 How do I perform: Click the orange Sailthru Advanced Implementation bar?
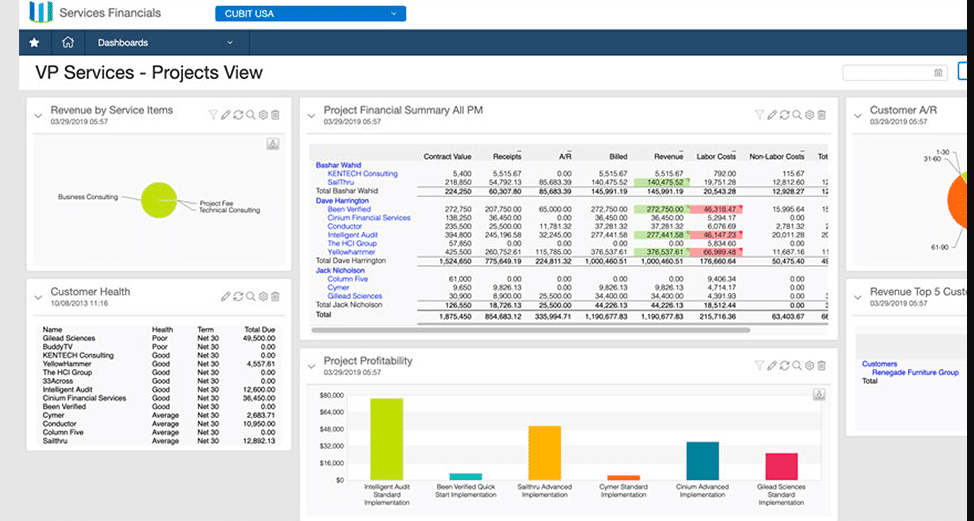click(545, 453)
